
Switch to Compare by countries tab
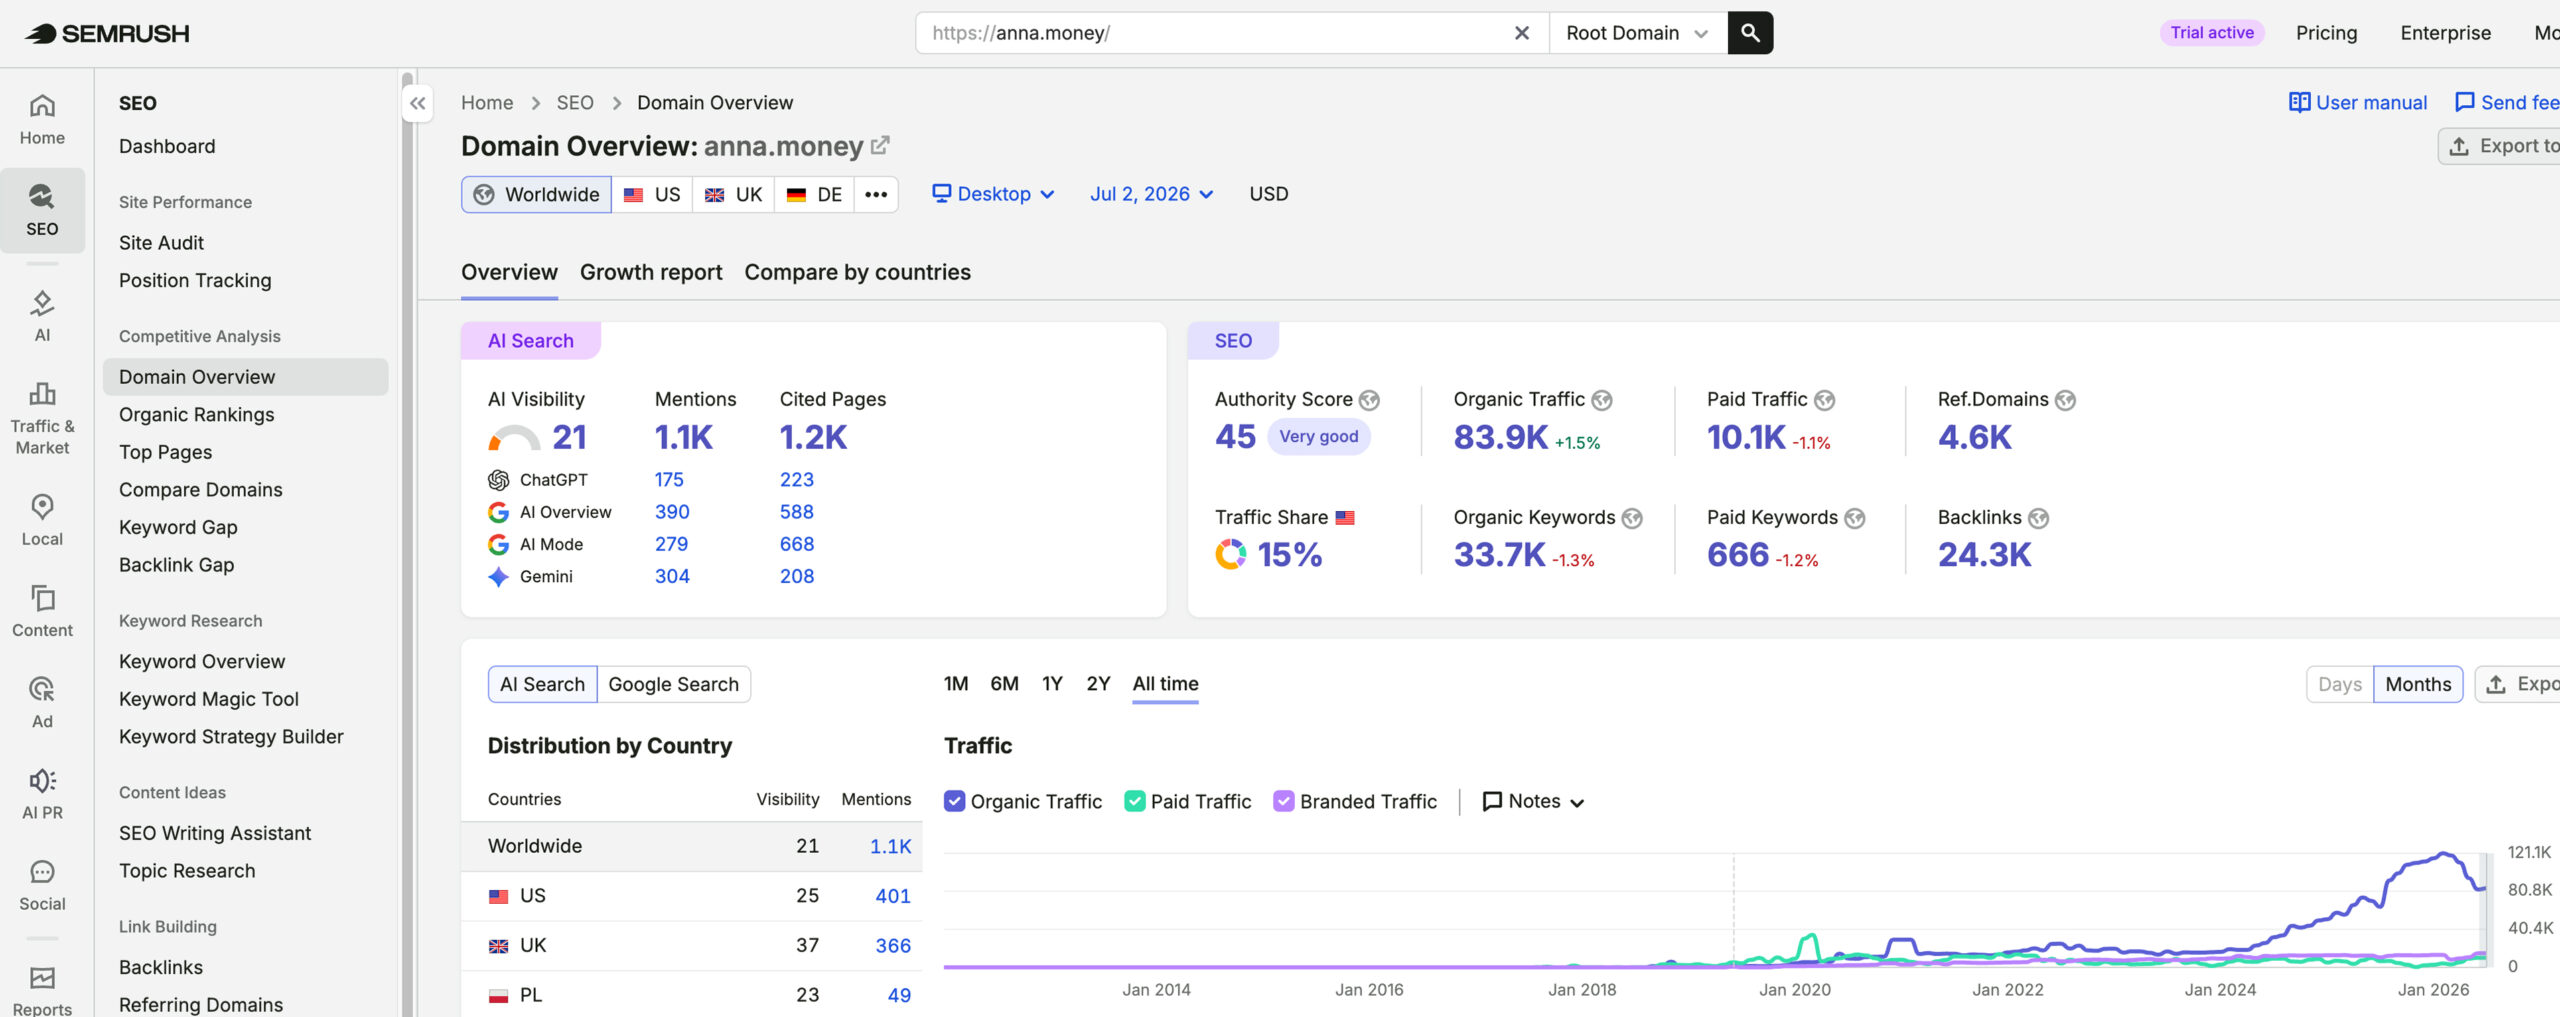[x=857, y=272]
